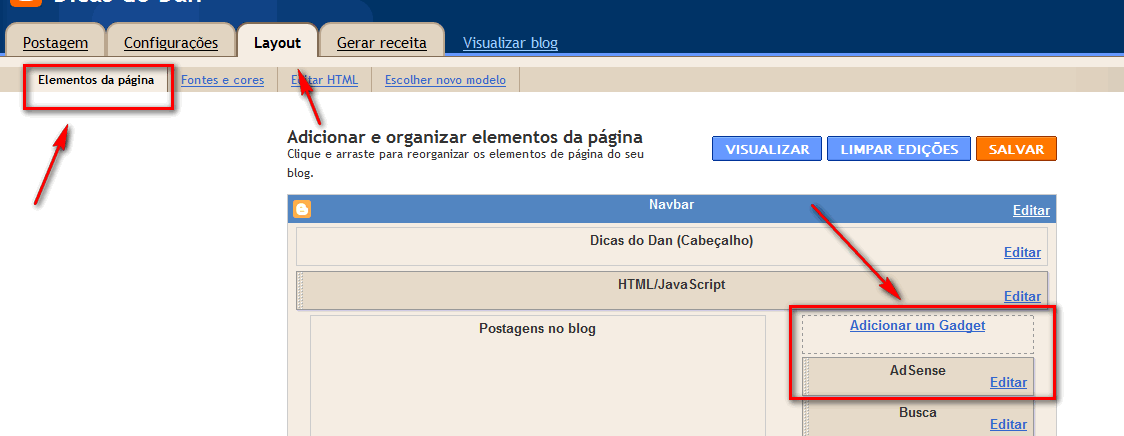The width and height of the screenshot is (1124, 436).
Task: Open the Fontes e cores sub-tab
Action: coord(222,80)
